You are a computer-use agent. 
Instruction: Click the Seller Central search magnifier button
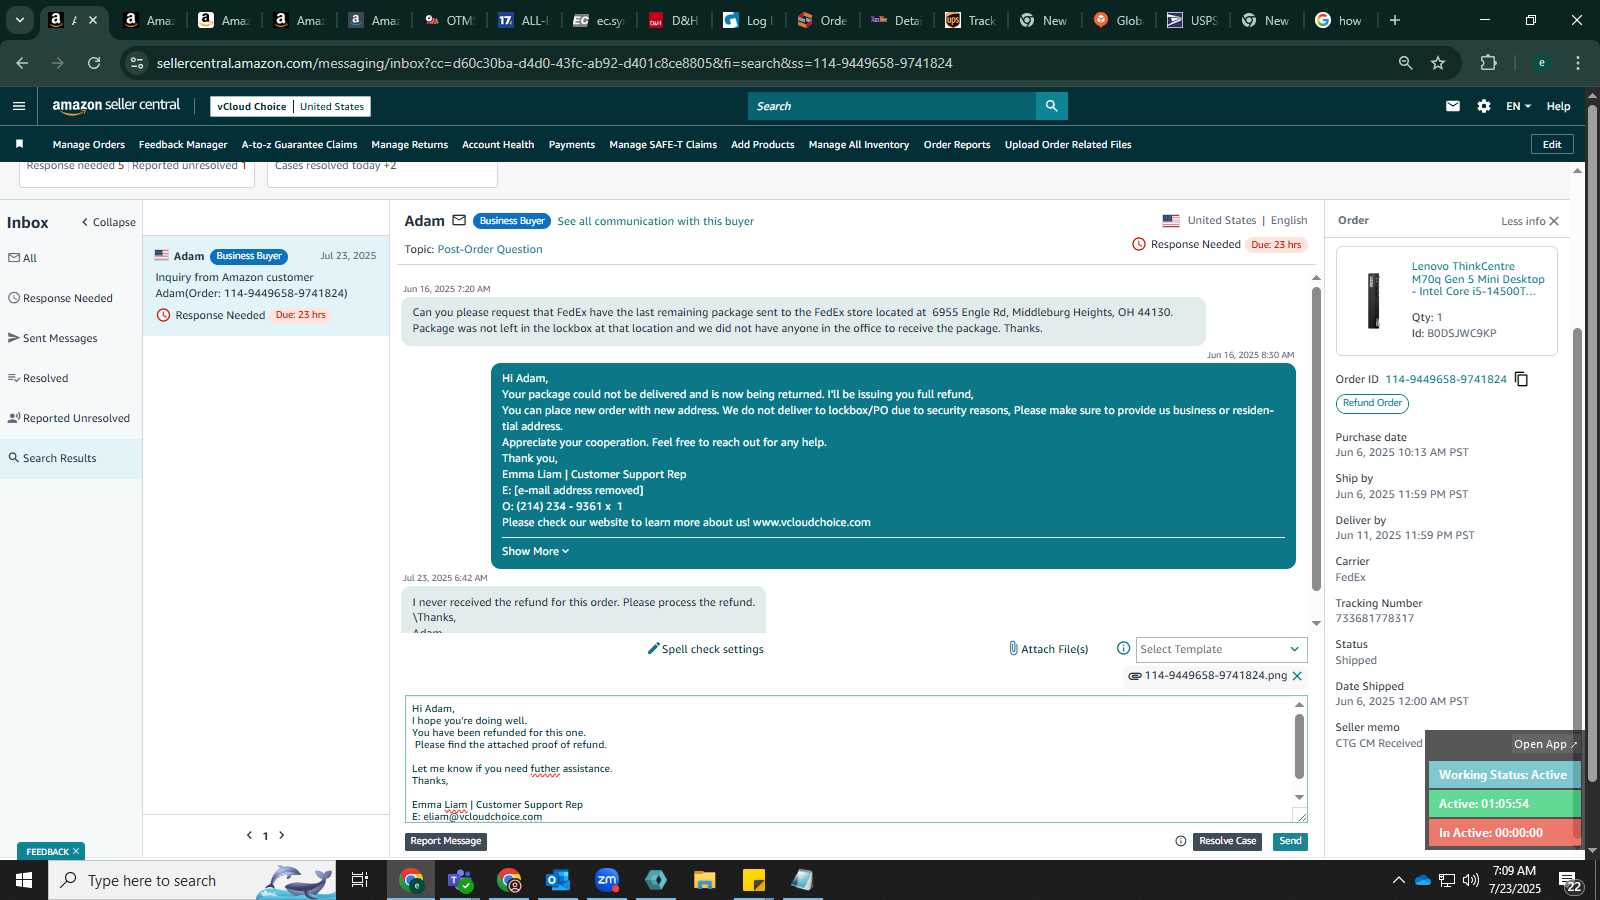(x=1051, y=106)
